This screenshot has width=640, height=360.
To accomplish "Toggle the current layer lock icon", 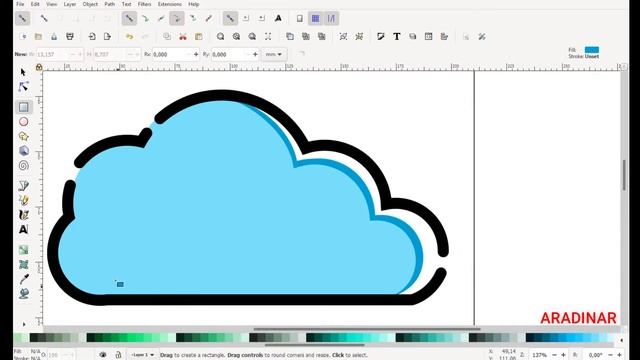I will tap(118, 355).
